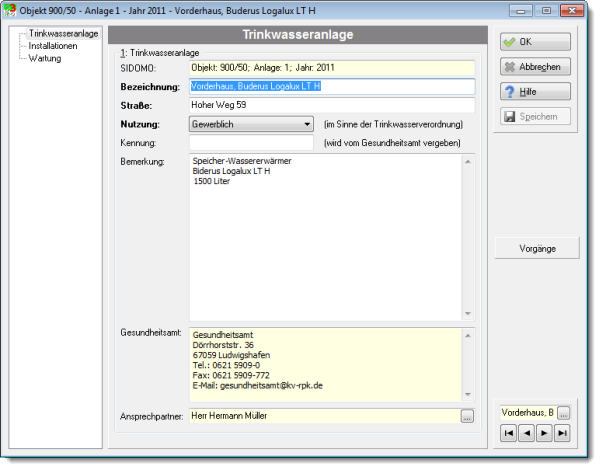
Task: Confirm with the OK checkmark button
Action: click(x=535, y=42)
